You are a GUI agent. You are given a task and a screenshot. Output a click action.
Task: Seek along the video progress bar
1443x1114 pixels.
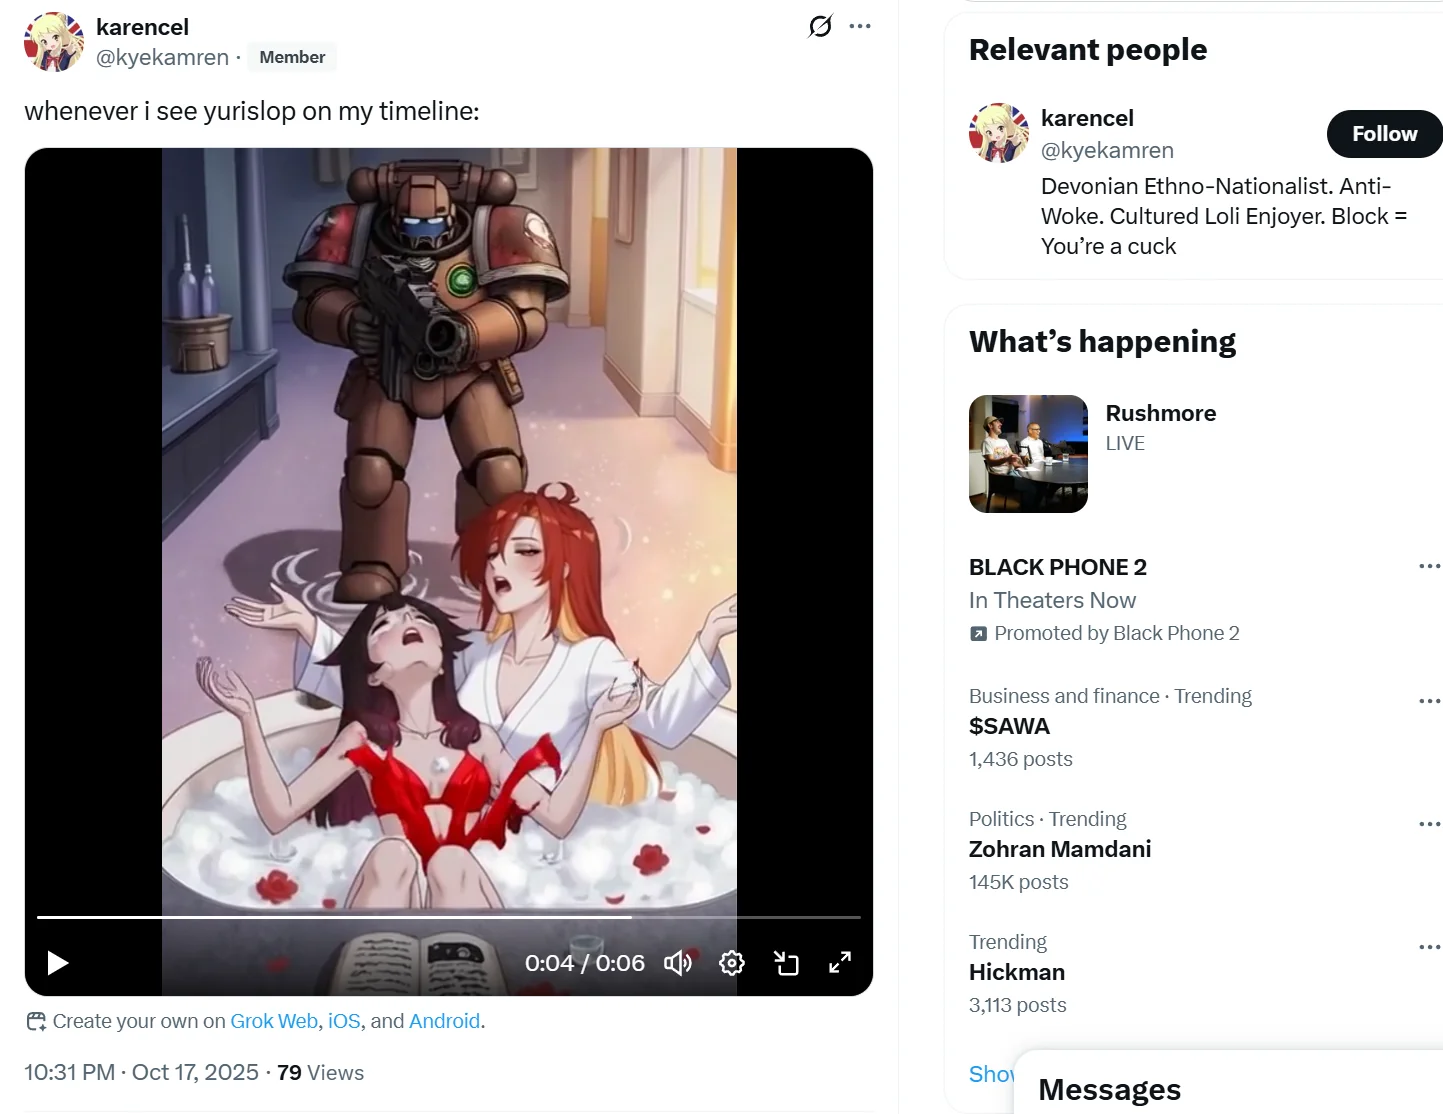(449, 916)
